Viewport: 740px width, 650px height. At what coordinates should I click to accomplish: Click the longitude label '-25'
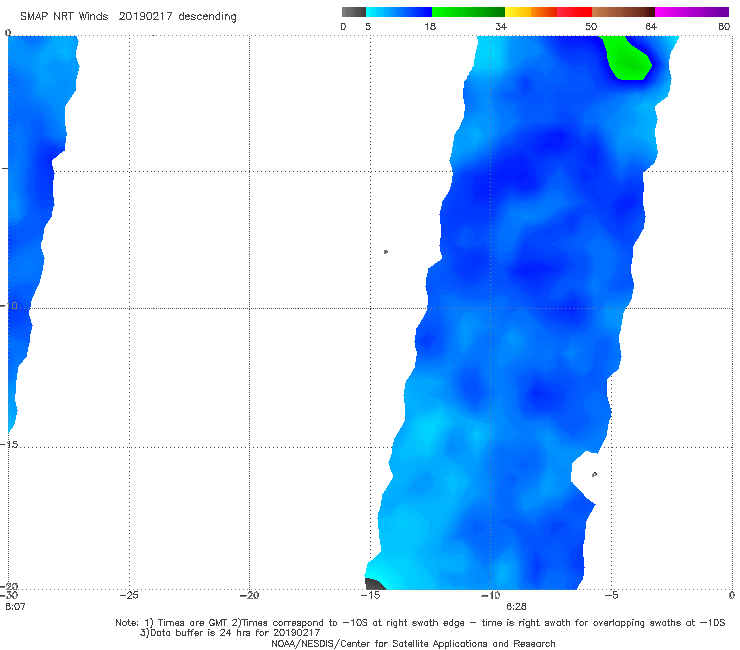pos(129,595)
